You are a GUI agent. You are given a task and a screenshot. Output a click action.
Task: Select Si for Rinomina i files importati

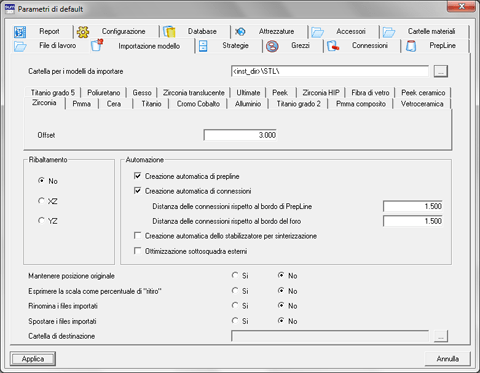pyautogui.click(x=235, y=305)
